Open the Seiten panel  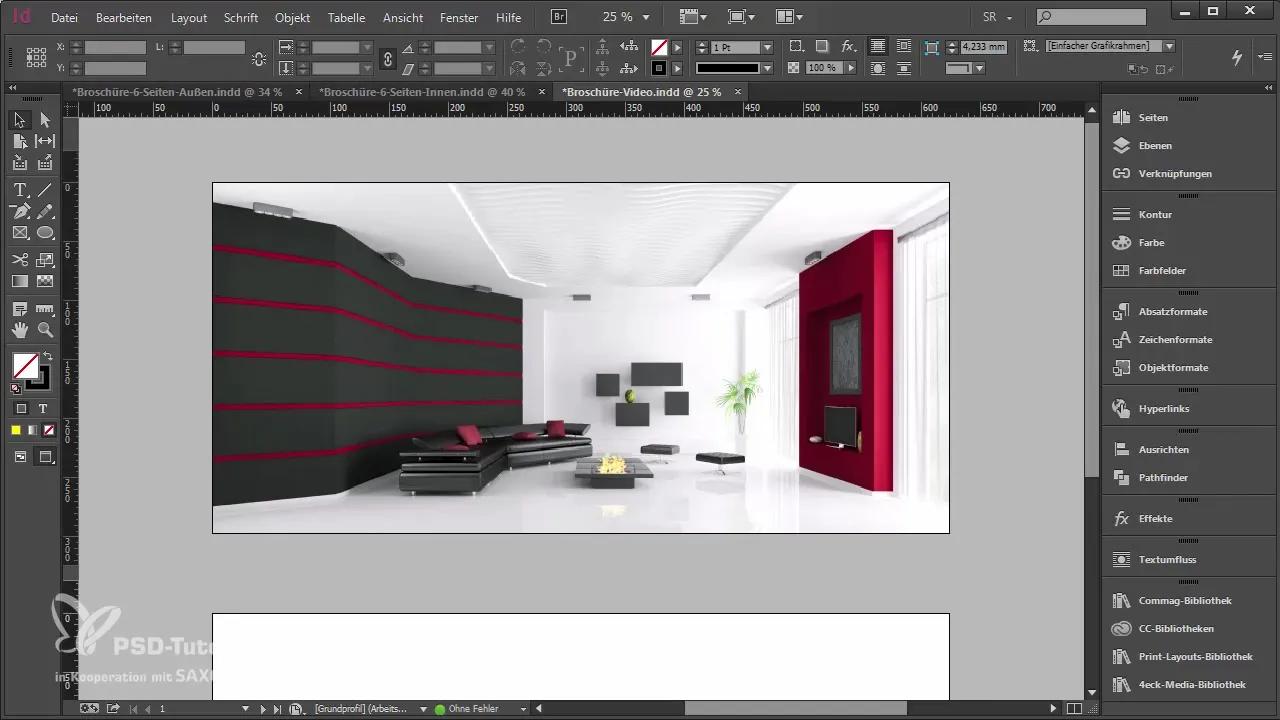point(1153,117)
